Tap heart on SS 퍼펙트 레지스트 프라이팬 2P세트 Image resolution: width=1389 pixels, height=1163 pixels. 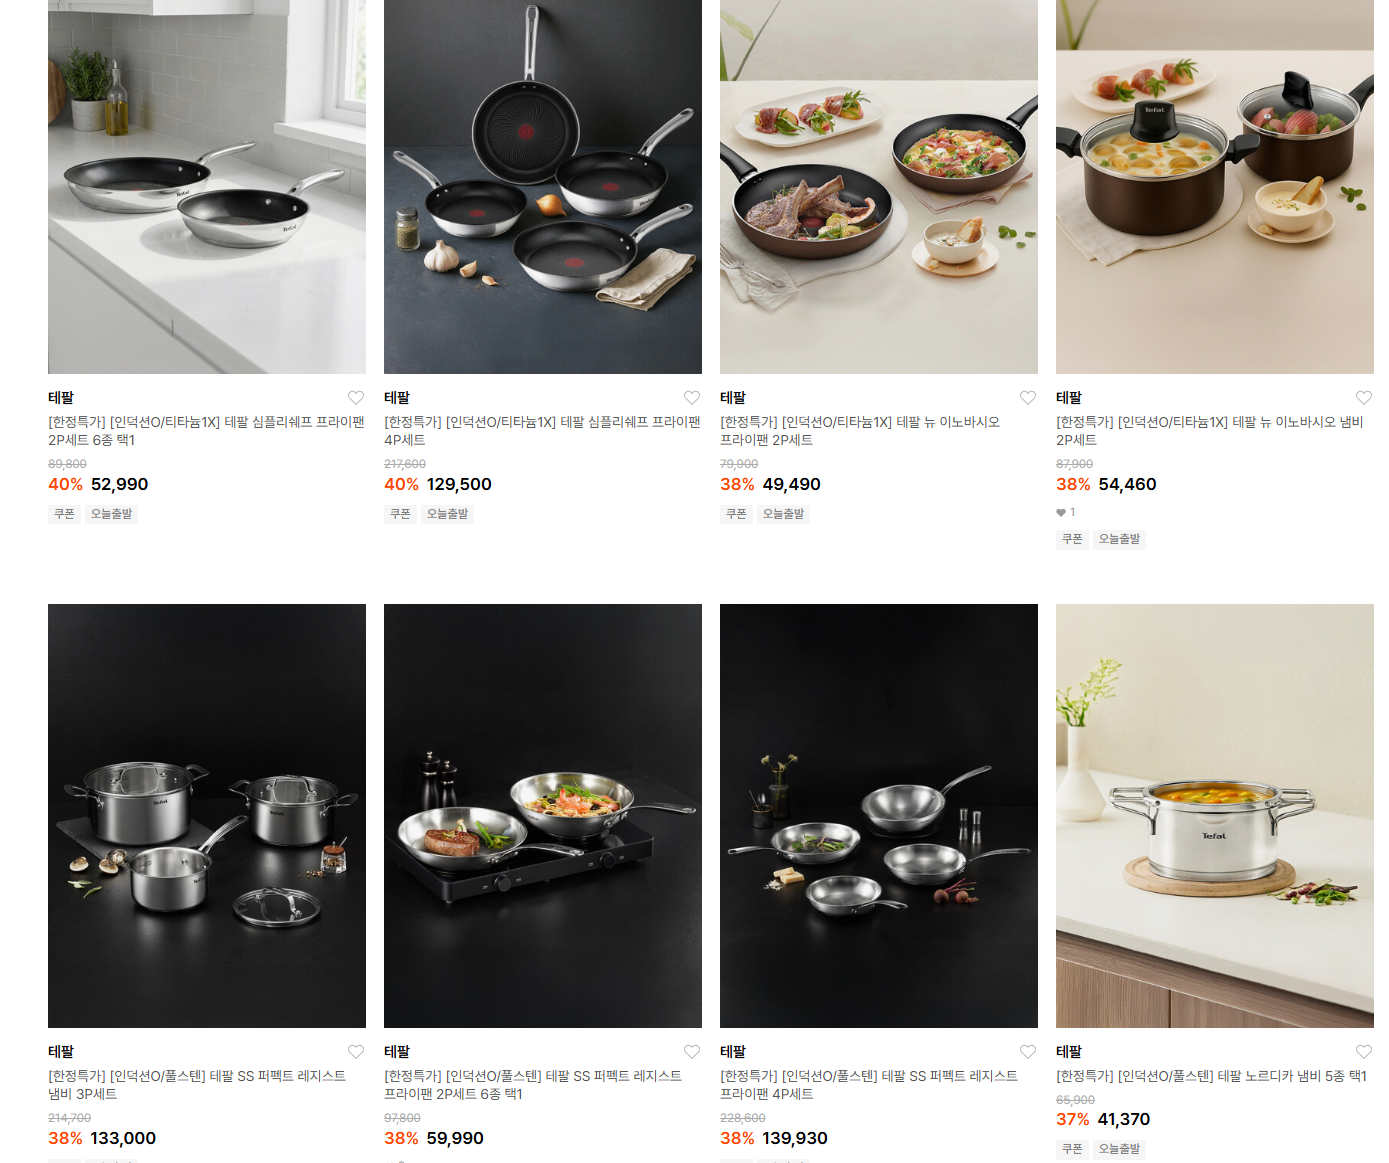point(692,1052)
